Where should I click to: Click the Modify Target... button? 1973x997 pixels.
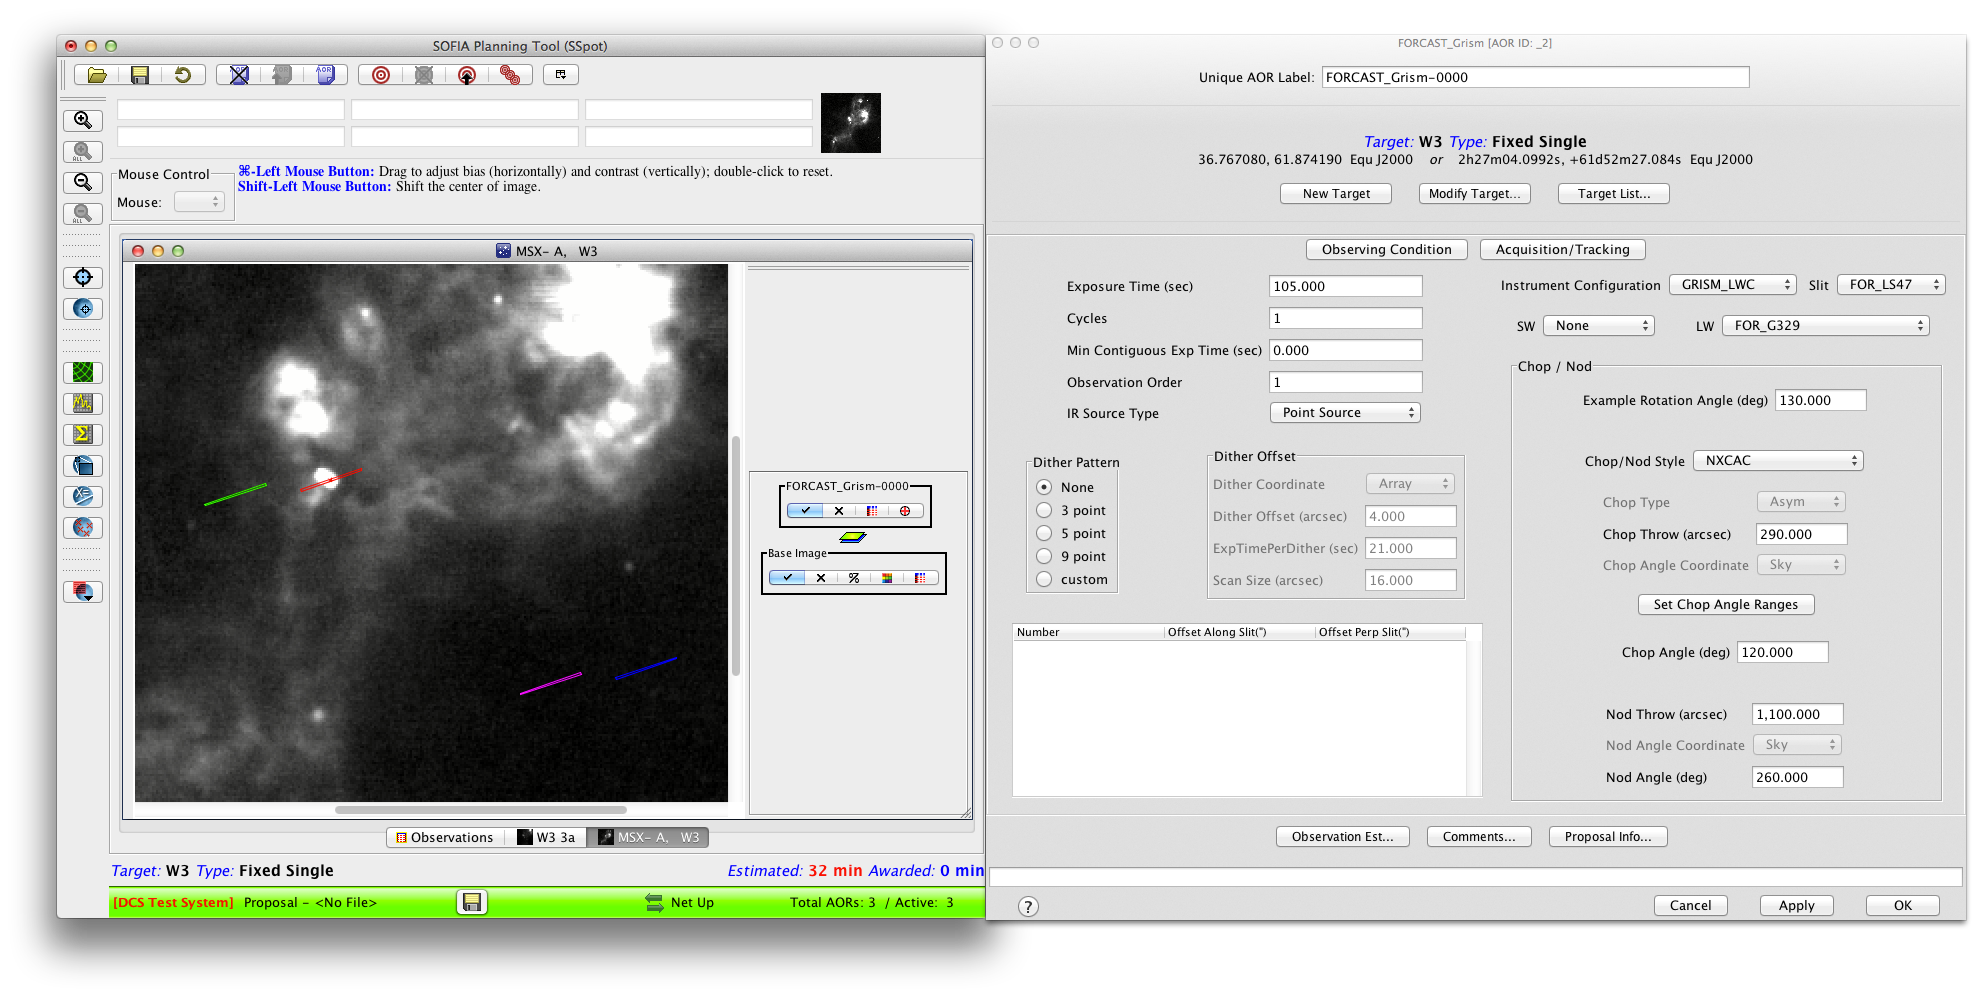[x=1474, y=194]
